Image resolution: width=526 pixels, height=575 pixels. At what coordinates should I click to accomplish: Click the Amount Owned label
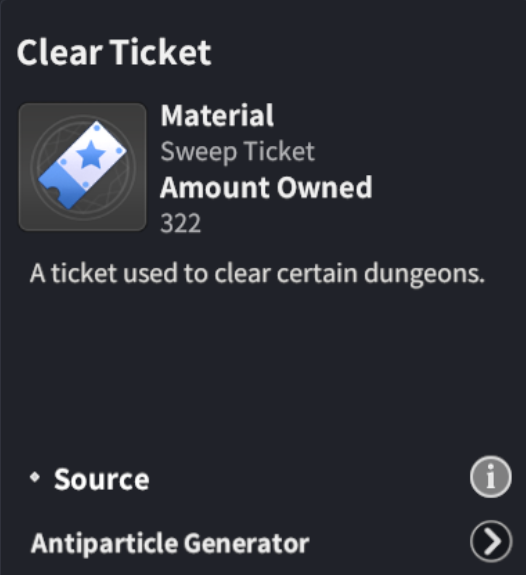266,187
